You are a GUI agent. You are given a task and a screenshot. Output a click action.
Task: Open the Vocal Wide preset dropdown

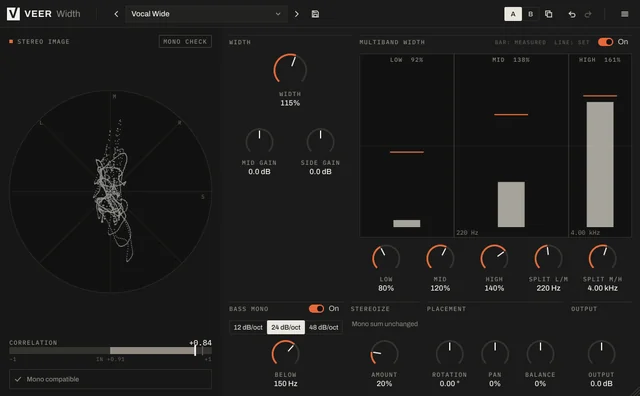coord(206,14)
